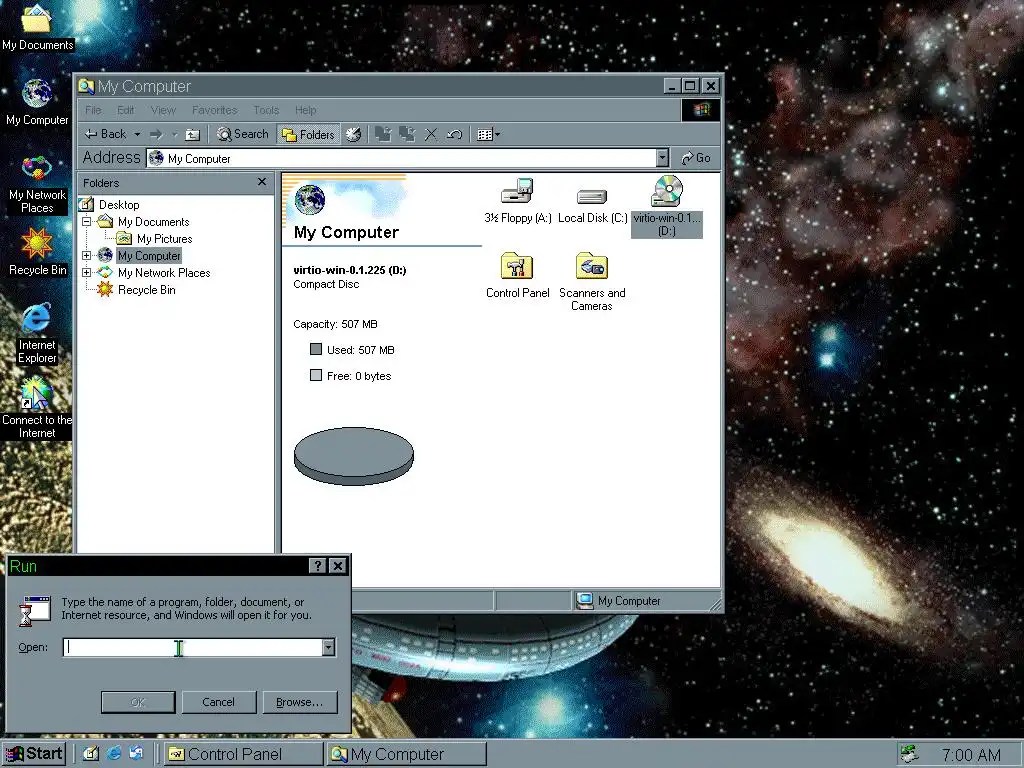Screen dimensions: 1024x768
Task: Go back using the Back toolbar button
Action: (x=104, y=135)
